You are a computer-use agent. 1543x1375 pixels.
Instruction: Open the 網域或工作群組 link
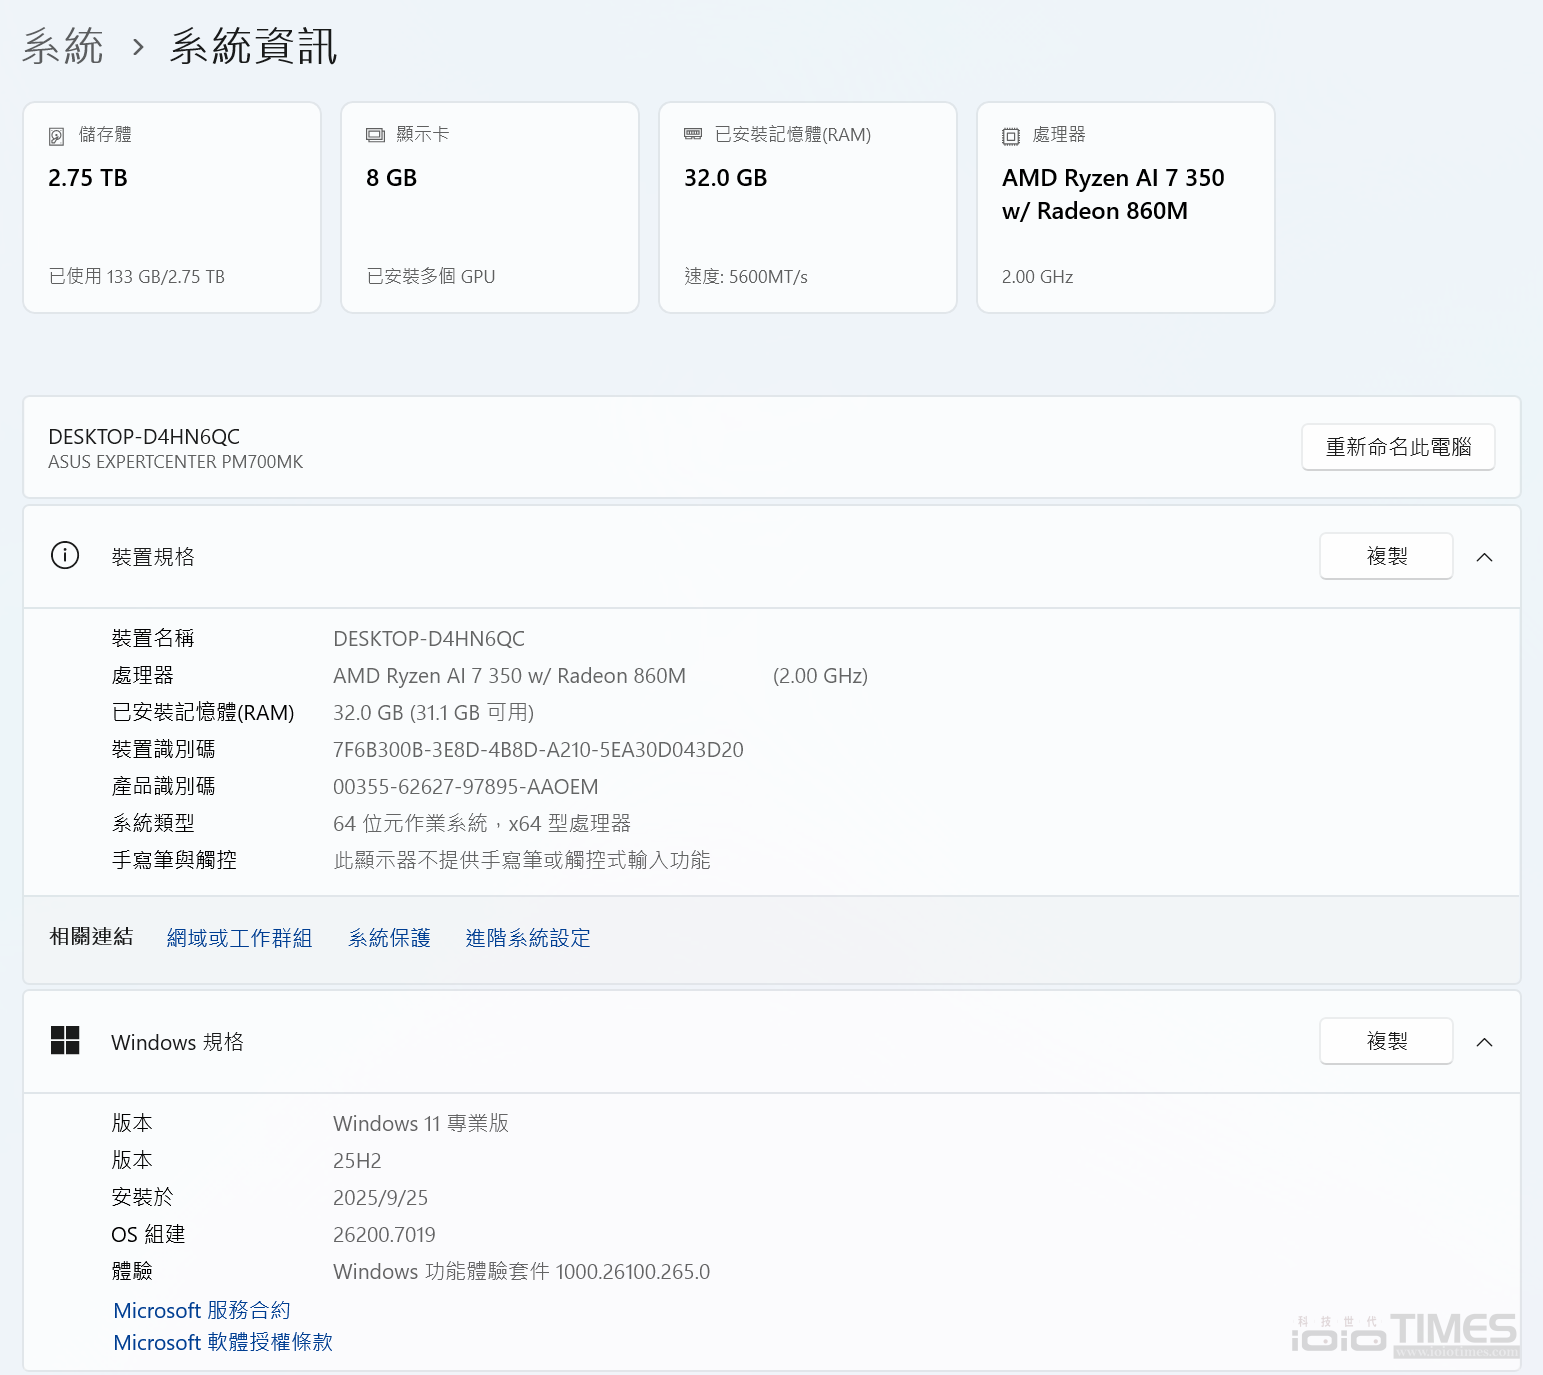(x=239, y=938)
